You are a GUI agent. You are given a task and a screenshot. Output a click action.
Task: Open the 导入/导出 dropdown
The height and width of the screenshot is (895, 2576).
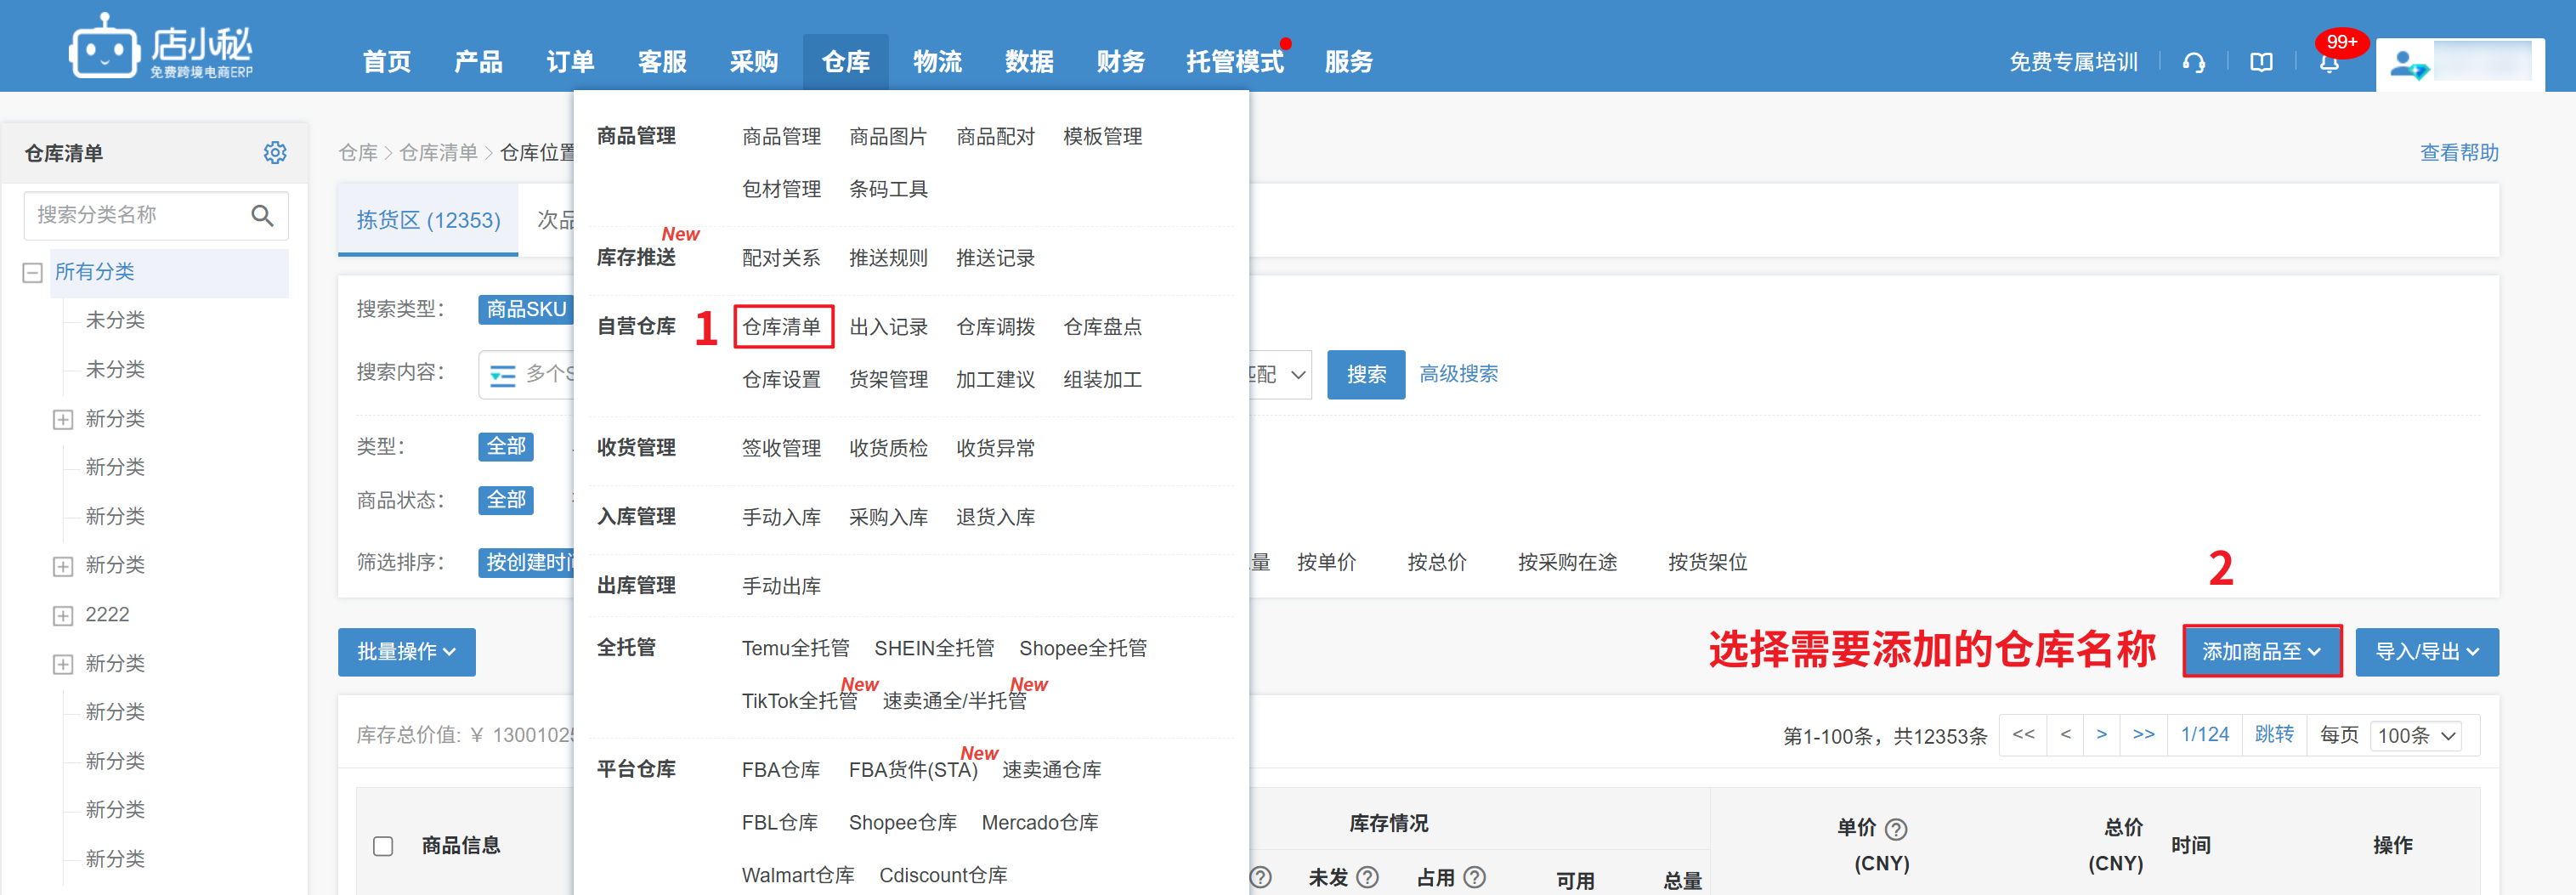coord(2426,652)
